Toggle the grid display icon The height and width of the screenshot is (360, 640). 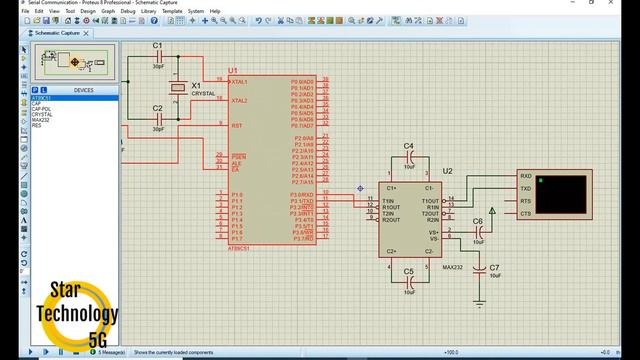[x=180, y=20]
